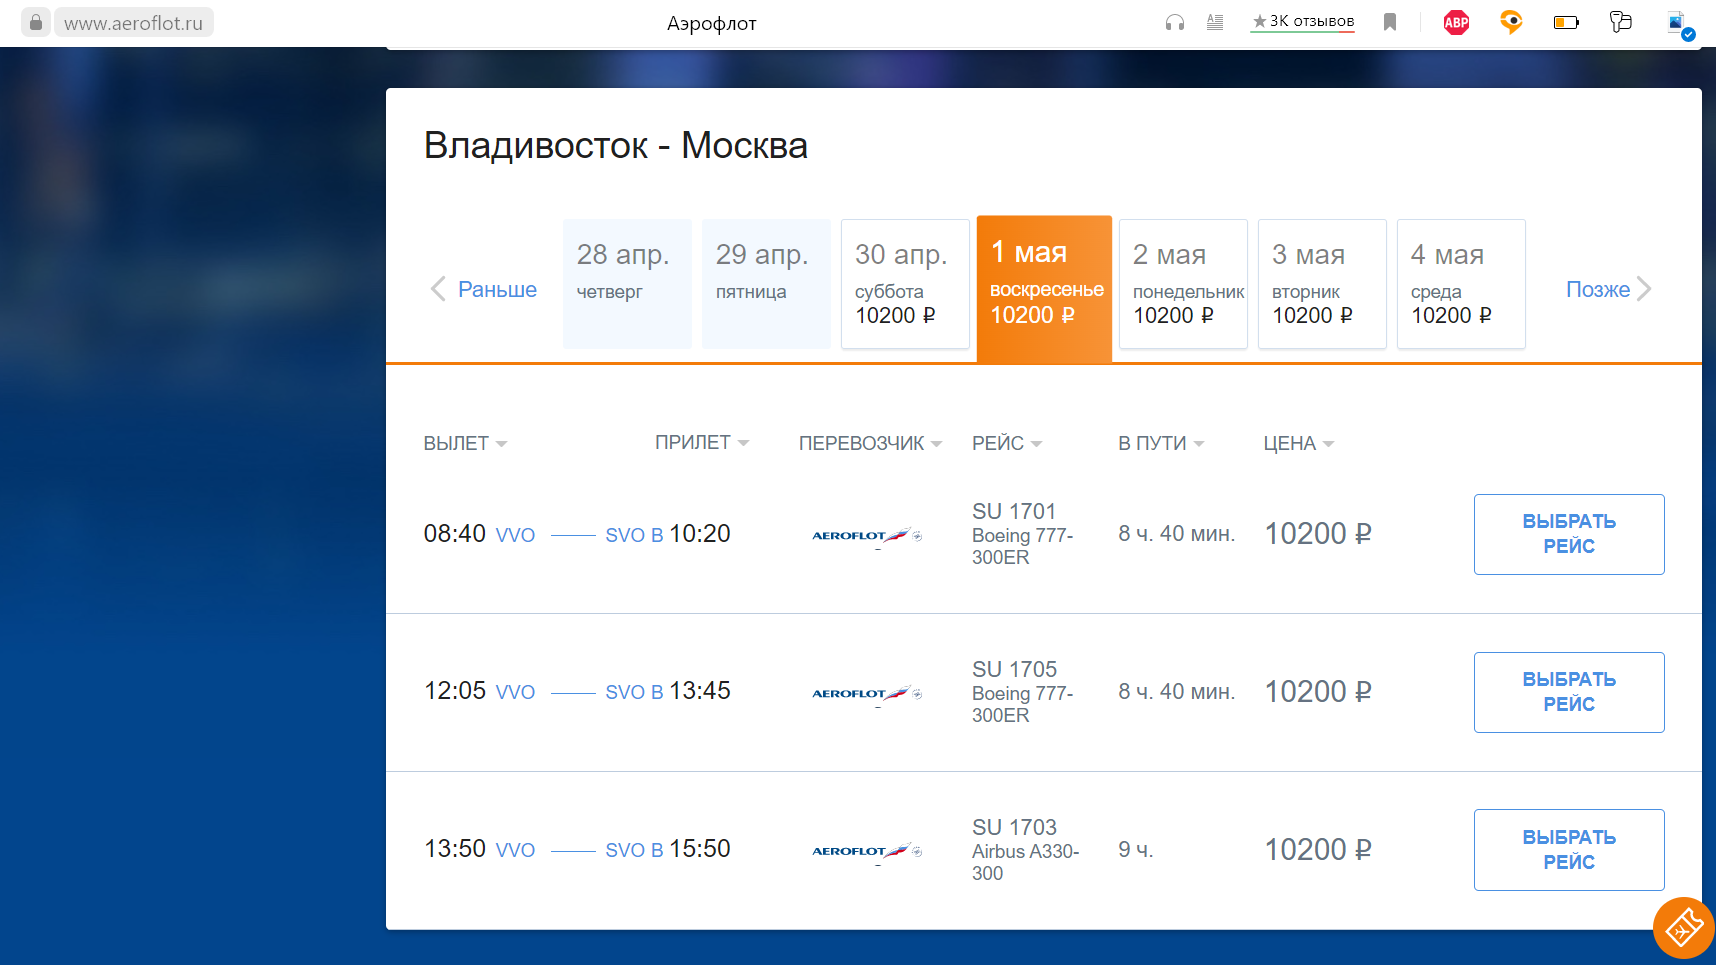Click the 8 ч. 40 мин. duration for SU 1701
1716x965 pixels.
click(x=1177, y=534)
